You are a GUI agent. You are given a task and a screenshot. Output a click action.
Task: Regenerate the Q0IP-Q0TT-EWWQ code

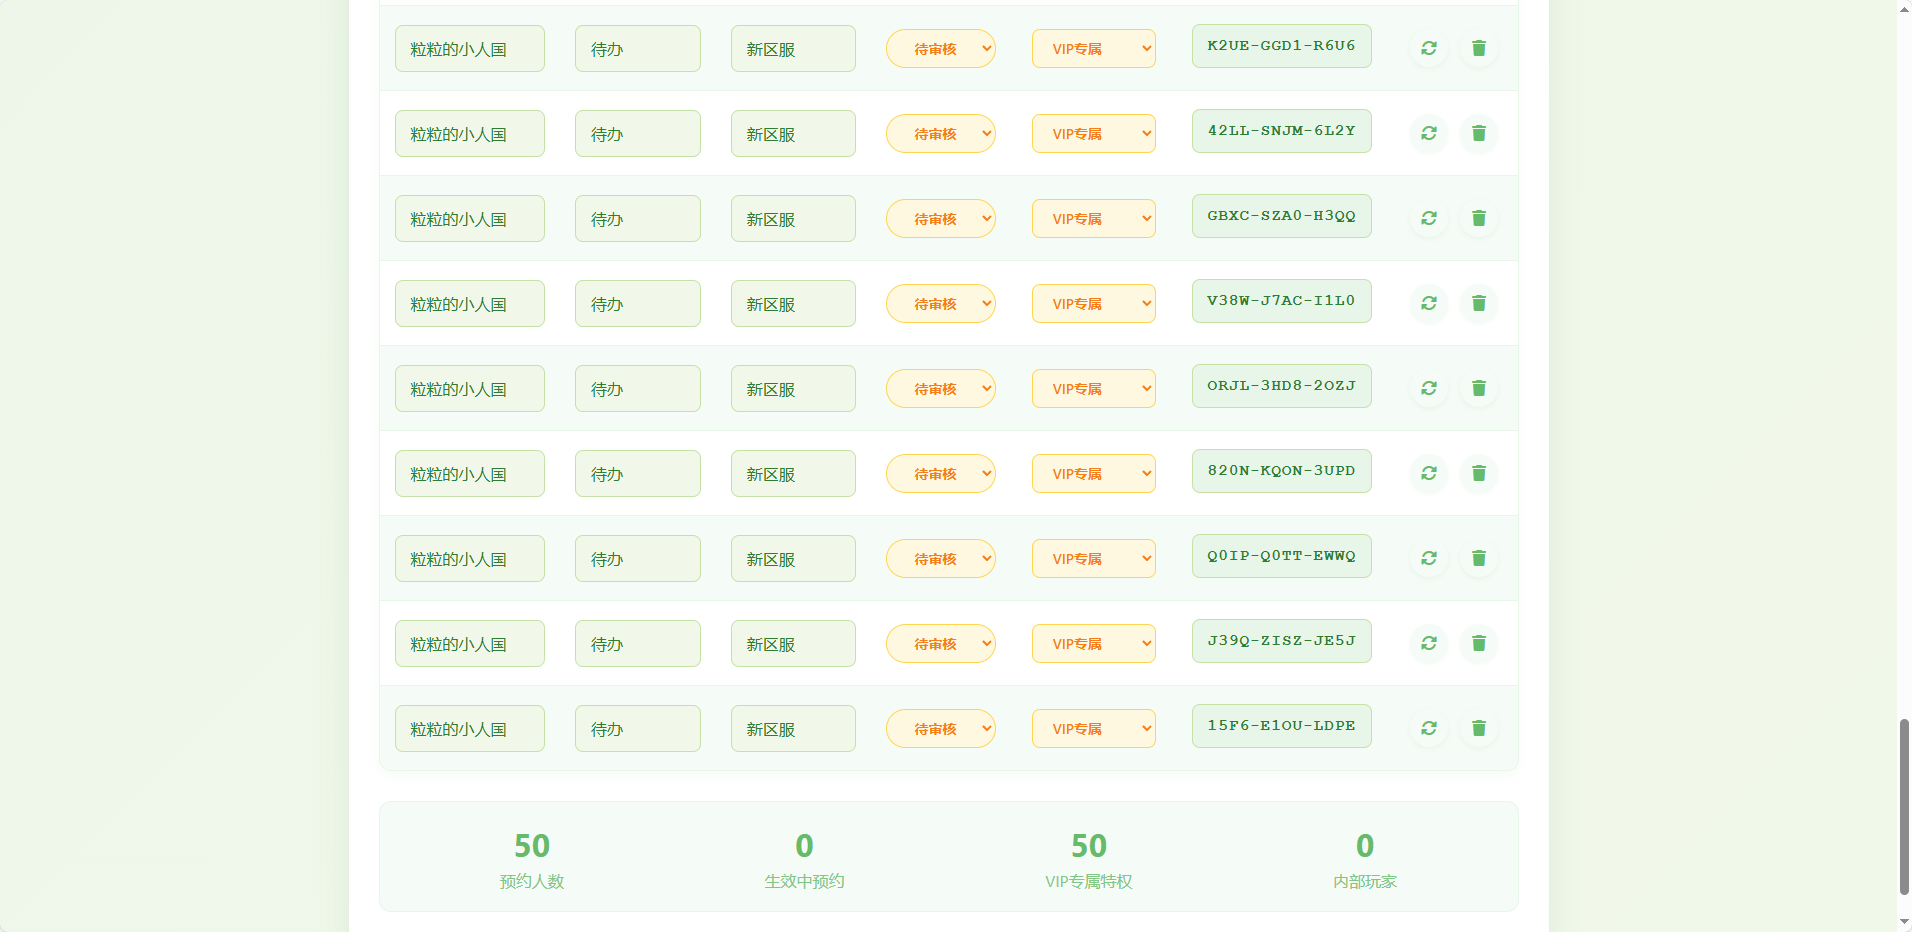tap(1429, 558)
